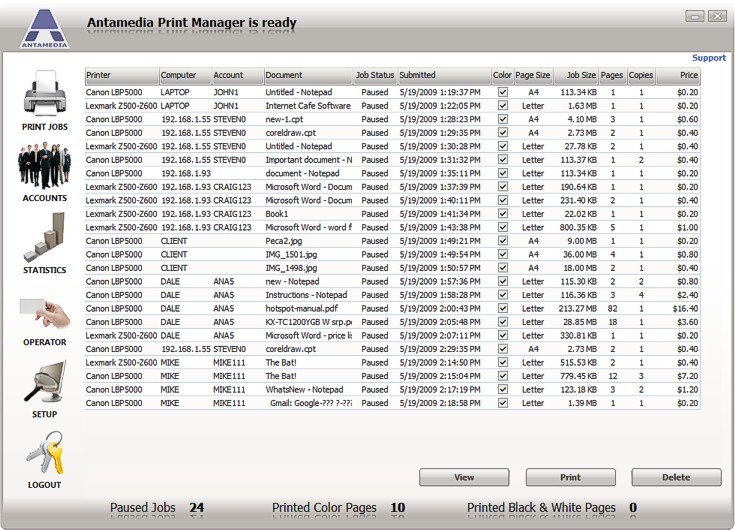Sort by the Color column header
This screenshot has width=735, height=530.
[502, 75]
